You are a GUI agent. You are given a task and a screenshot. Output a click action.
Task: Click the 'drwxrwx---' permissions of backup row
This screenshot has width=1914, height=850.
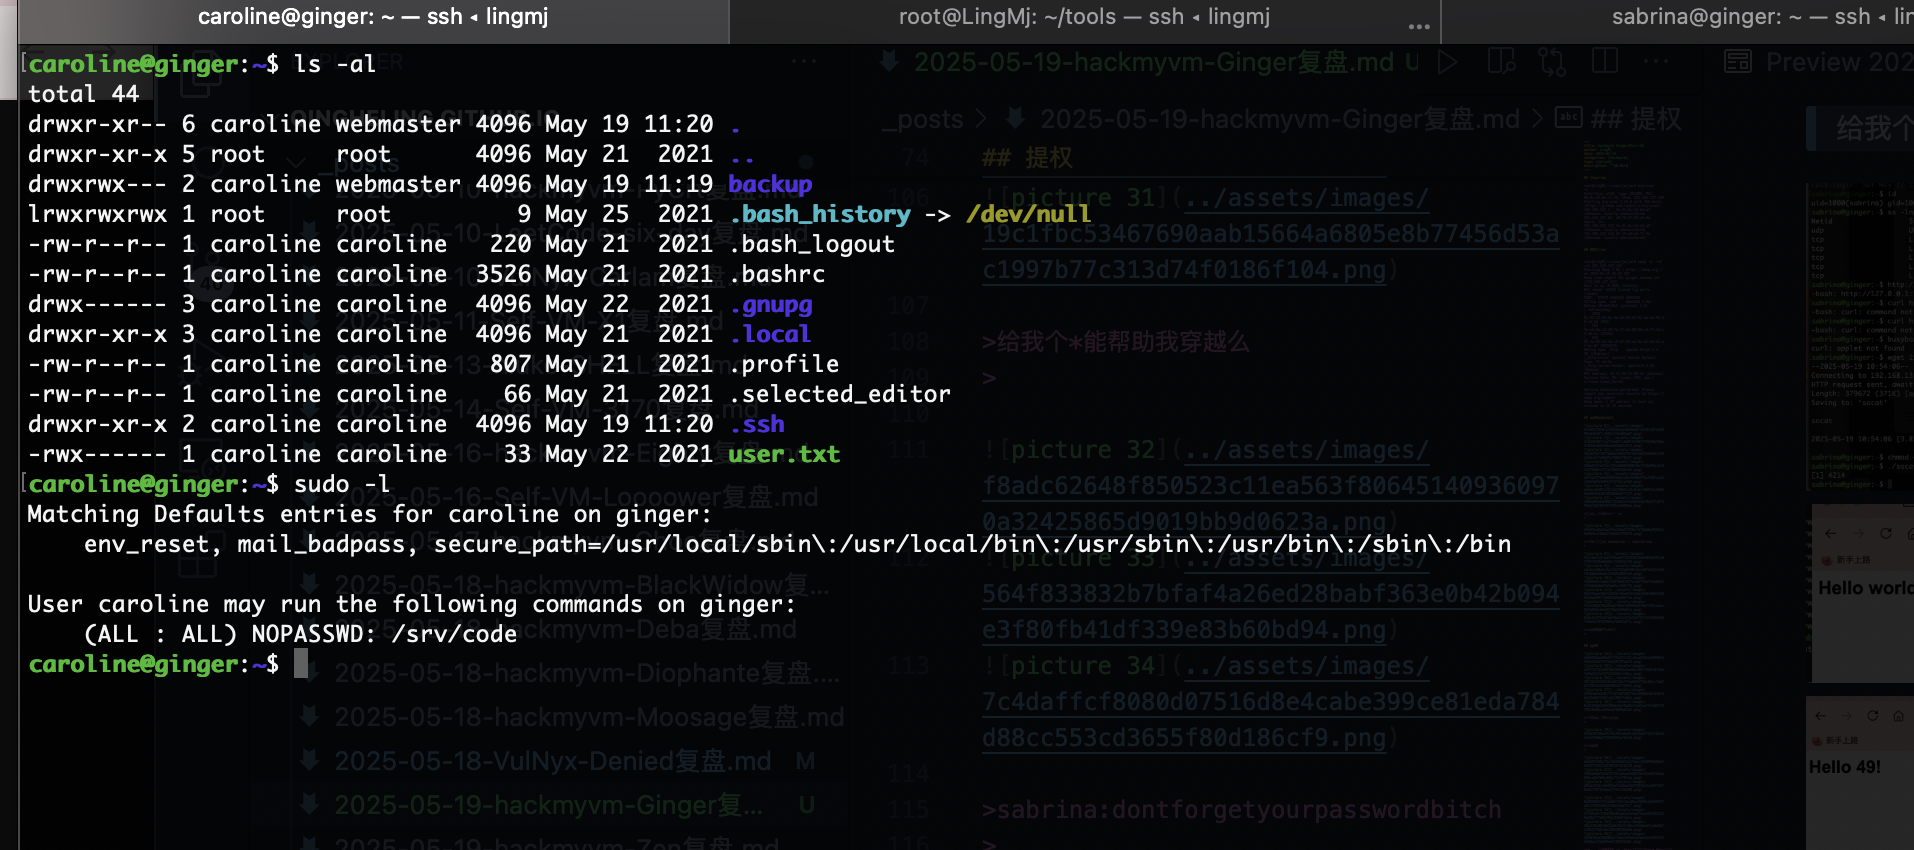tap(97, 184)
